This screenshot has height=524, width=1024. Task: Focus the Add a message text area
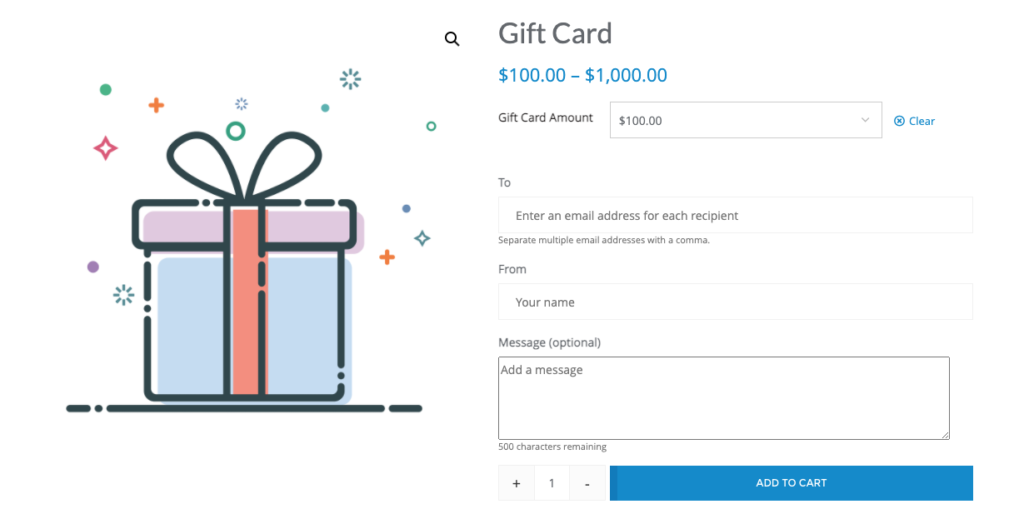click(x=724, y=398)
